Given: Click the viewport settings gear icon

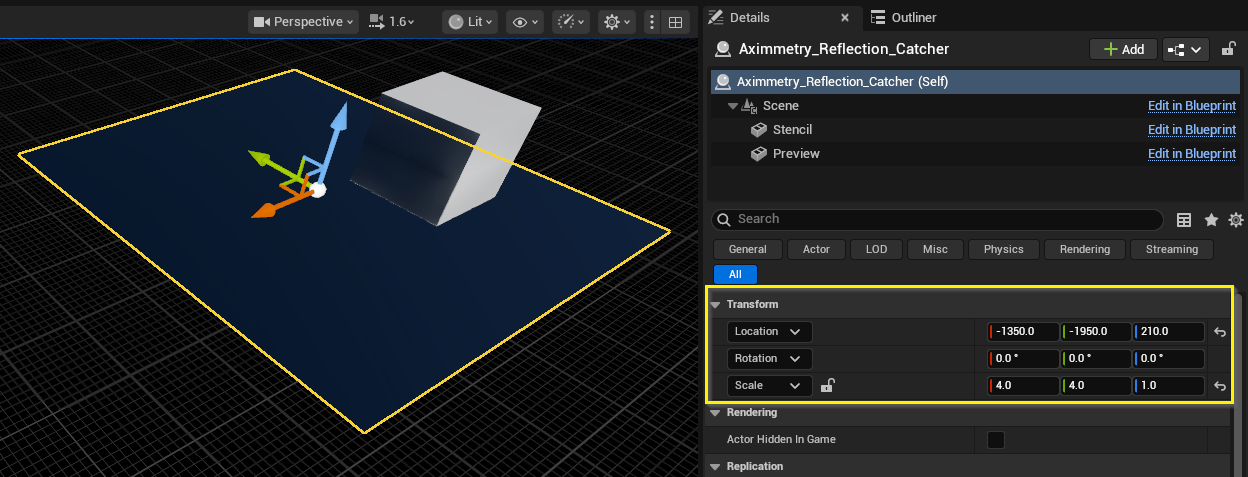Looking at the screenshot, I should click(614, 22).
